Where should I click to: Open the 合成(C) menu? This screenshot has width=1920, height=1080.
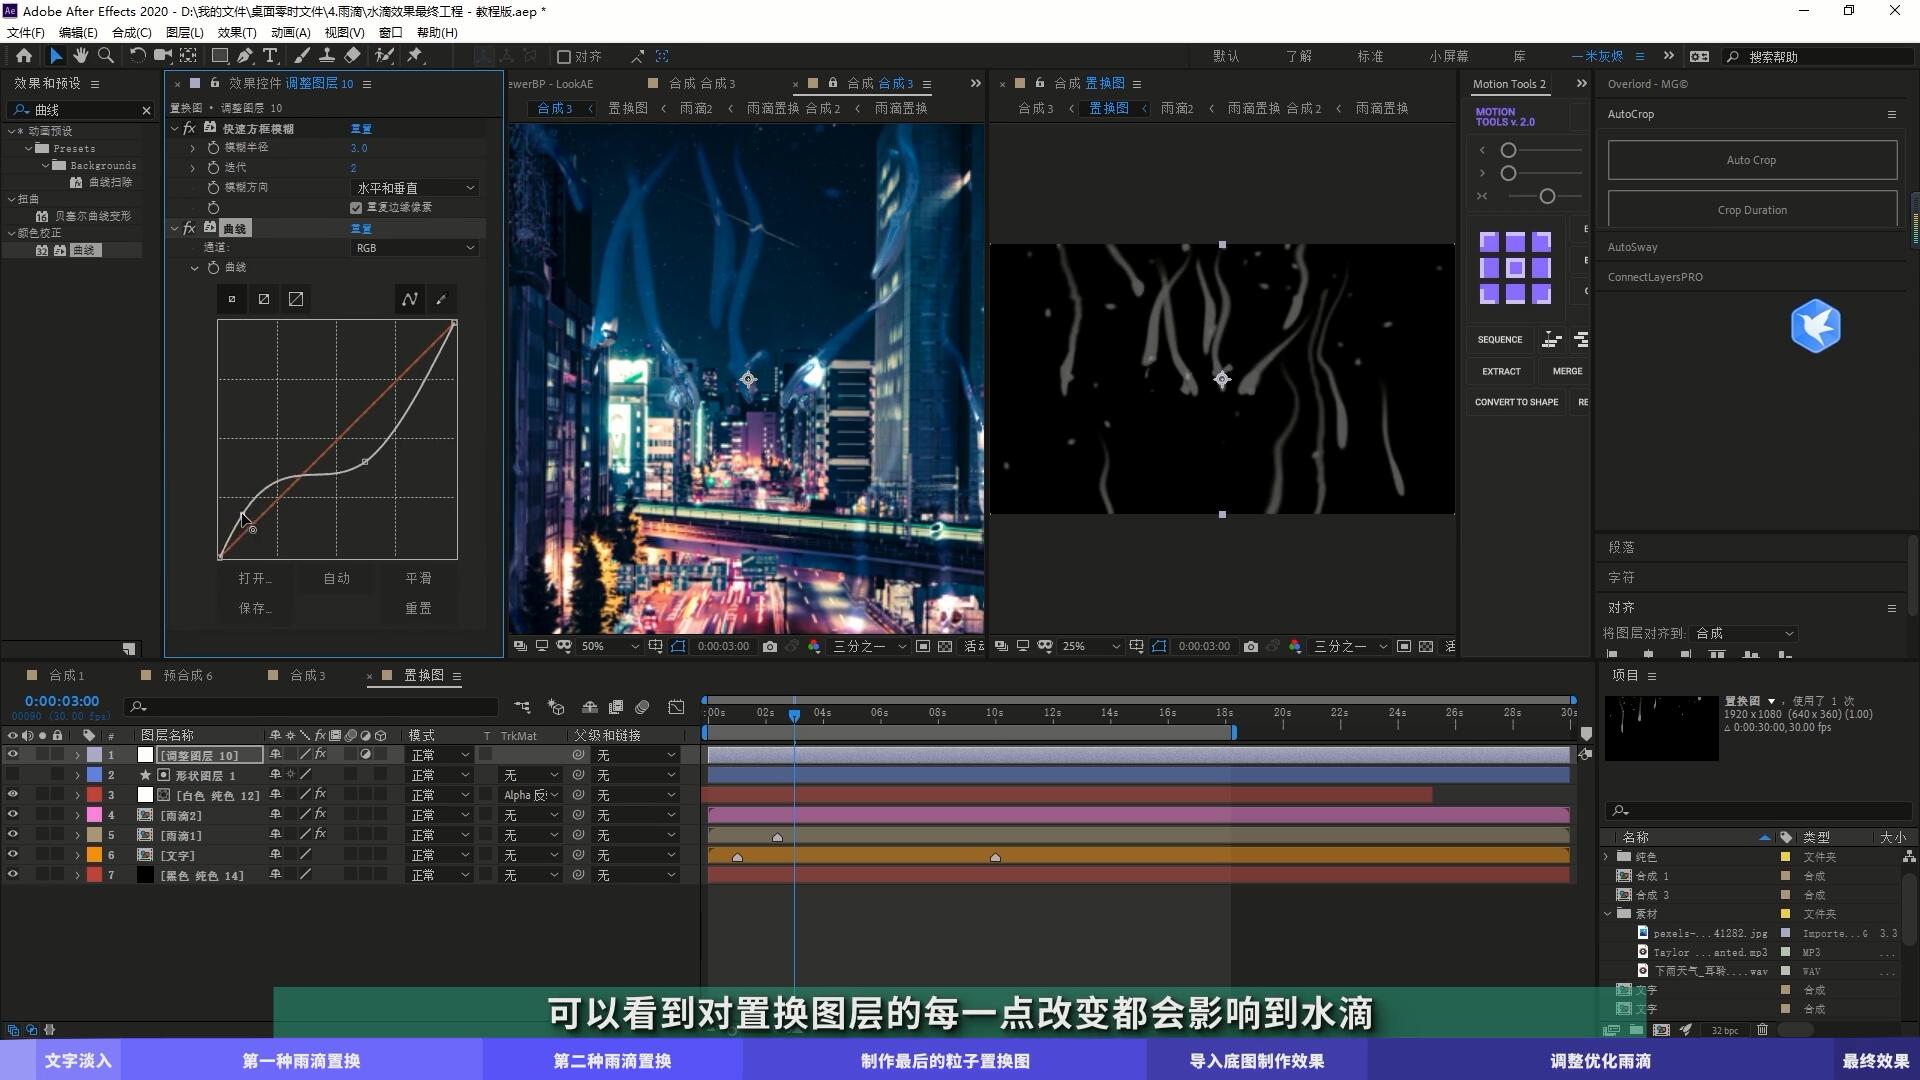[131, 33]
